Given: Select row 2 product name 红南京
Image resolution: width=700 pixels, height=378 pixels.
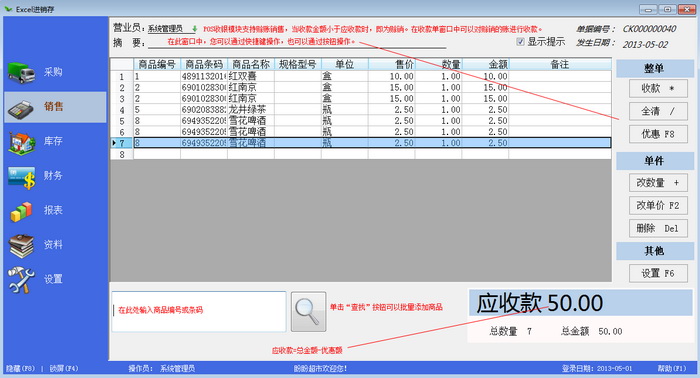Looking at the screenshot, I should point(251,87).
